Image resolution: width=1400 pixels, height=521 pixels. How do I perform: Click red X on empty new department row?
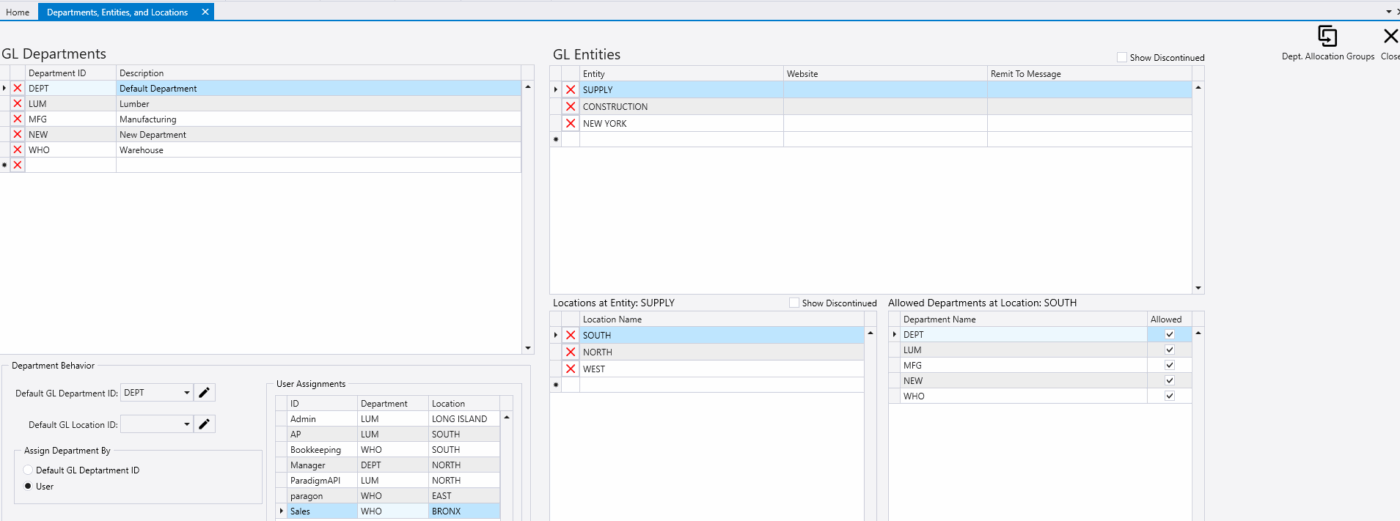point(17,165)
